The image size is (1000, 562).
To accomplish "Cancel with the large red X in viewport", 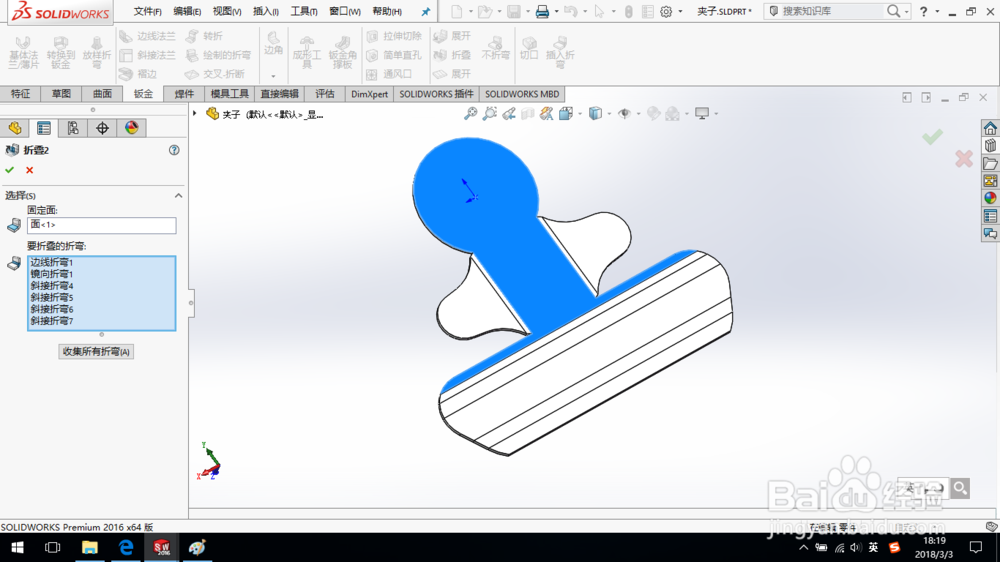I will [964, 159].
